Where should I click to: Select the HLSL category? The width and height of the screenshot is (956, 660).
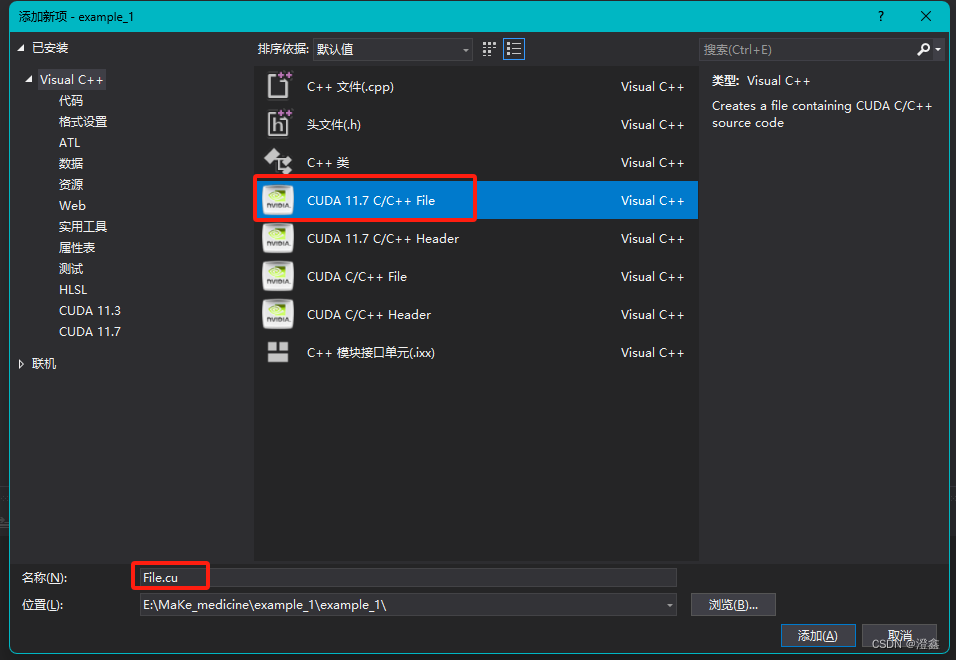[x=71, y=289]
